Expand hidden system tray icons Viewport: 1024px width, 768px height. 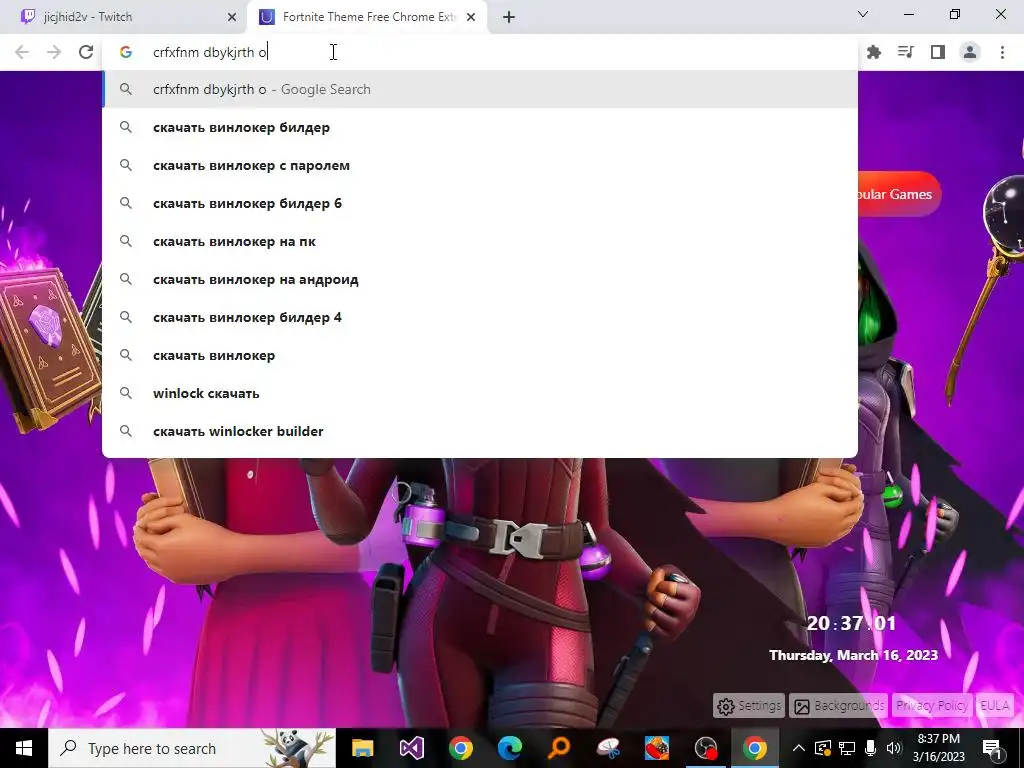point(799,748)
